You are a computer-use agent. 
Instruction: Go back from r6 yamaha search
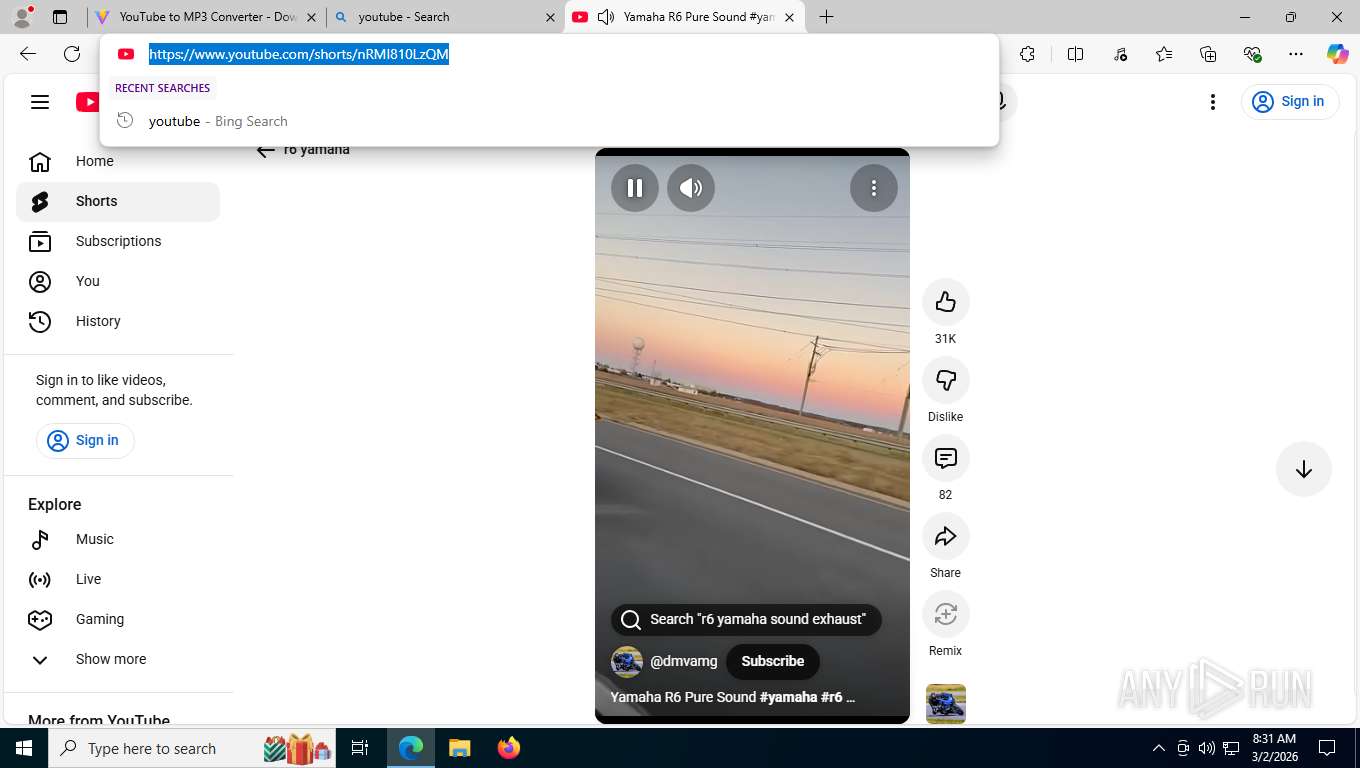pos(265,150)
